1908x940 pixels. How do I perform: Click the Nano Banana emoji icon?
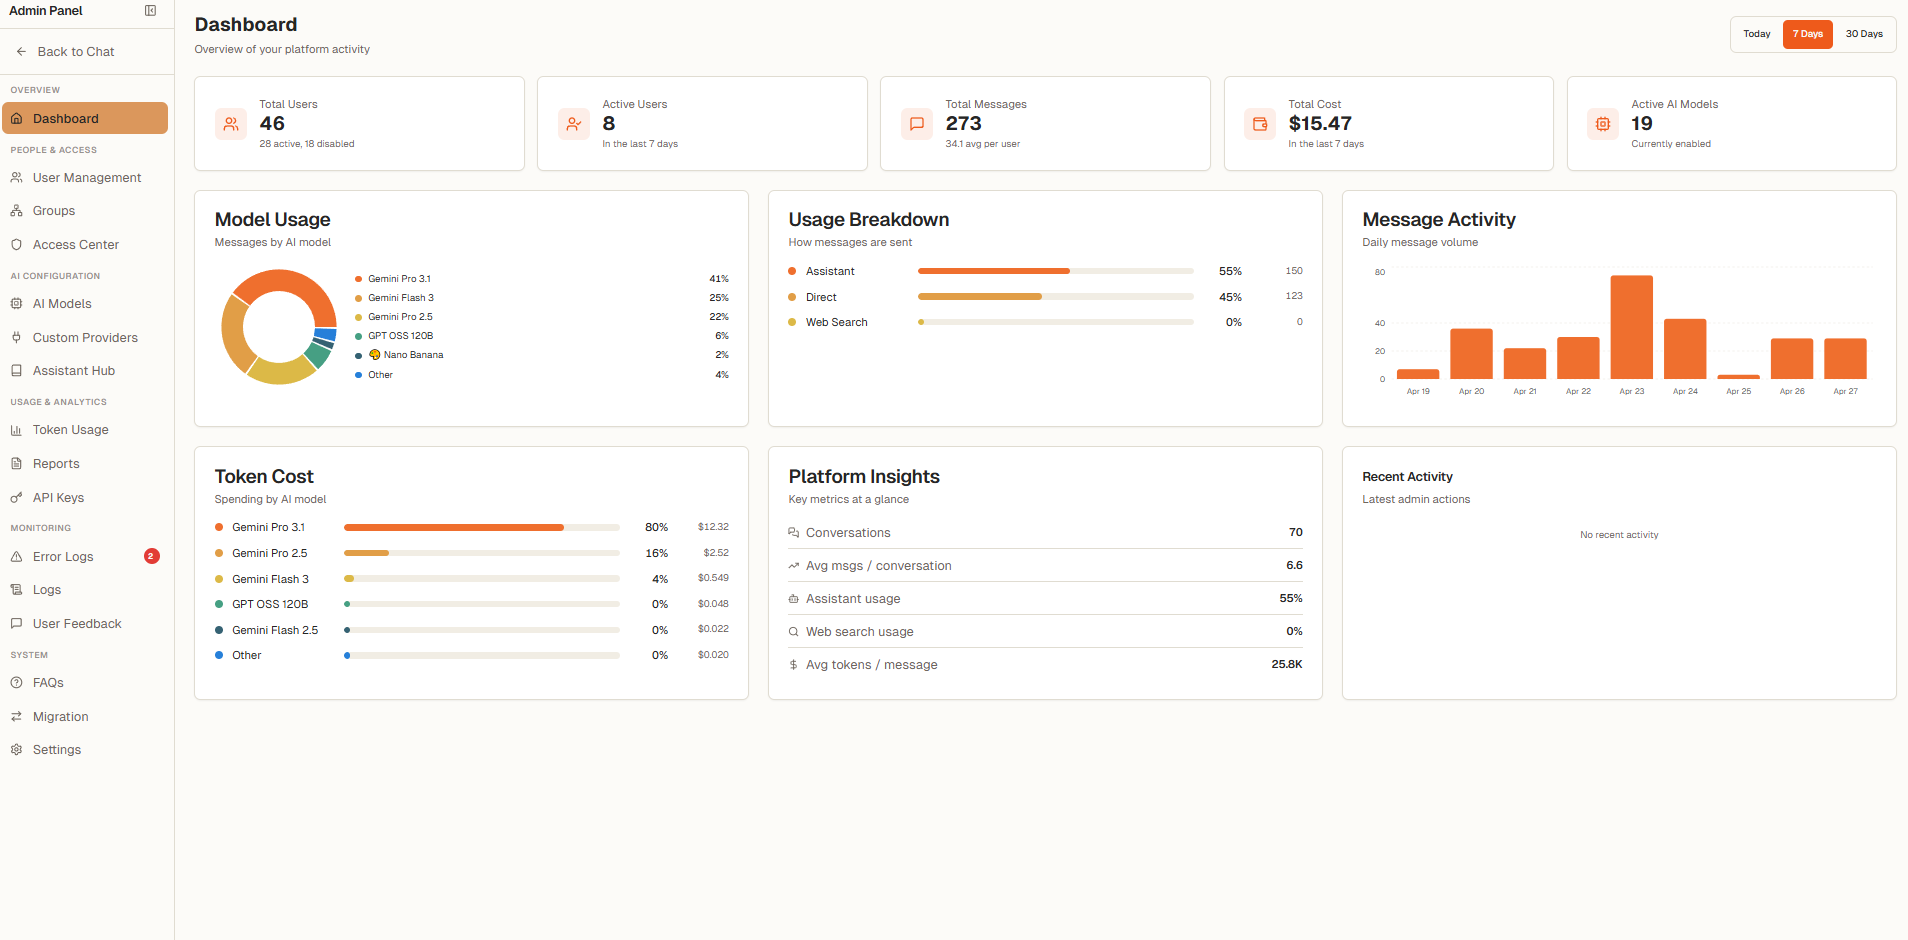coord(375,355)
